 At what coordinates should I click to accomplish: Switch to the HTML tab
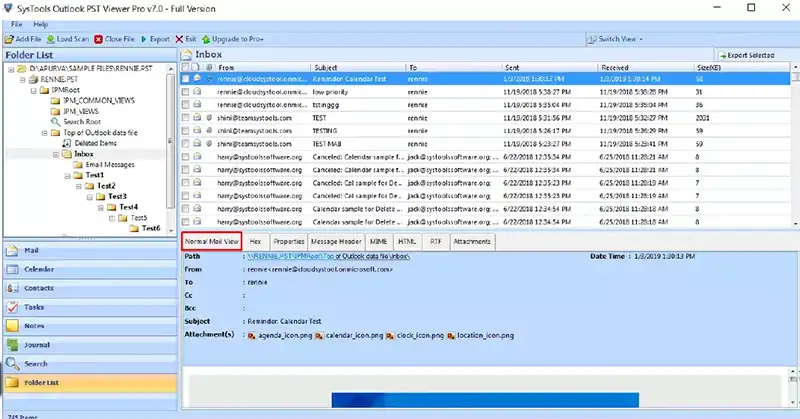pos(407,241)
